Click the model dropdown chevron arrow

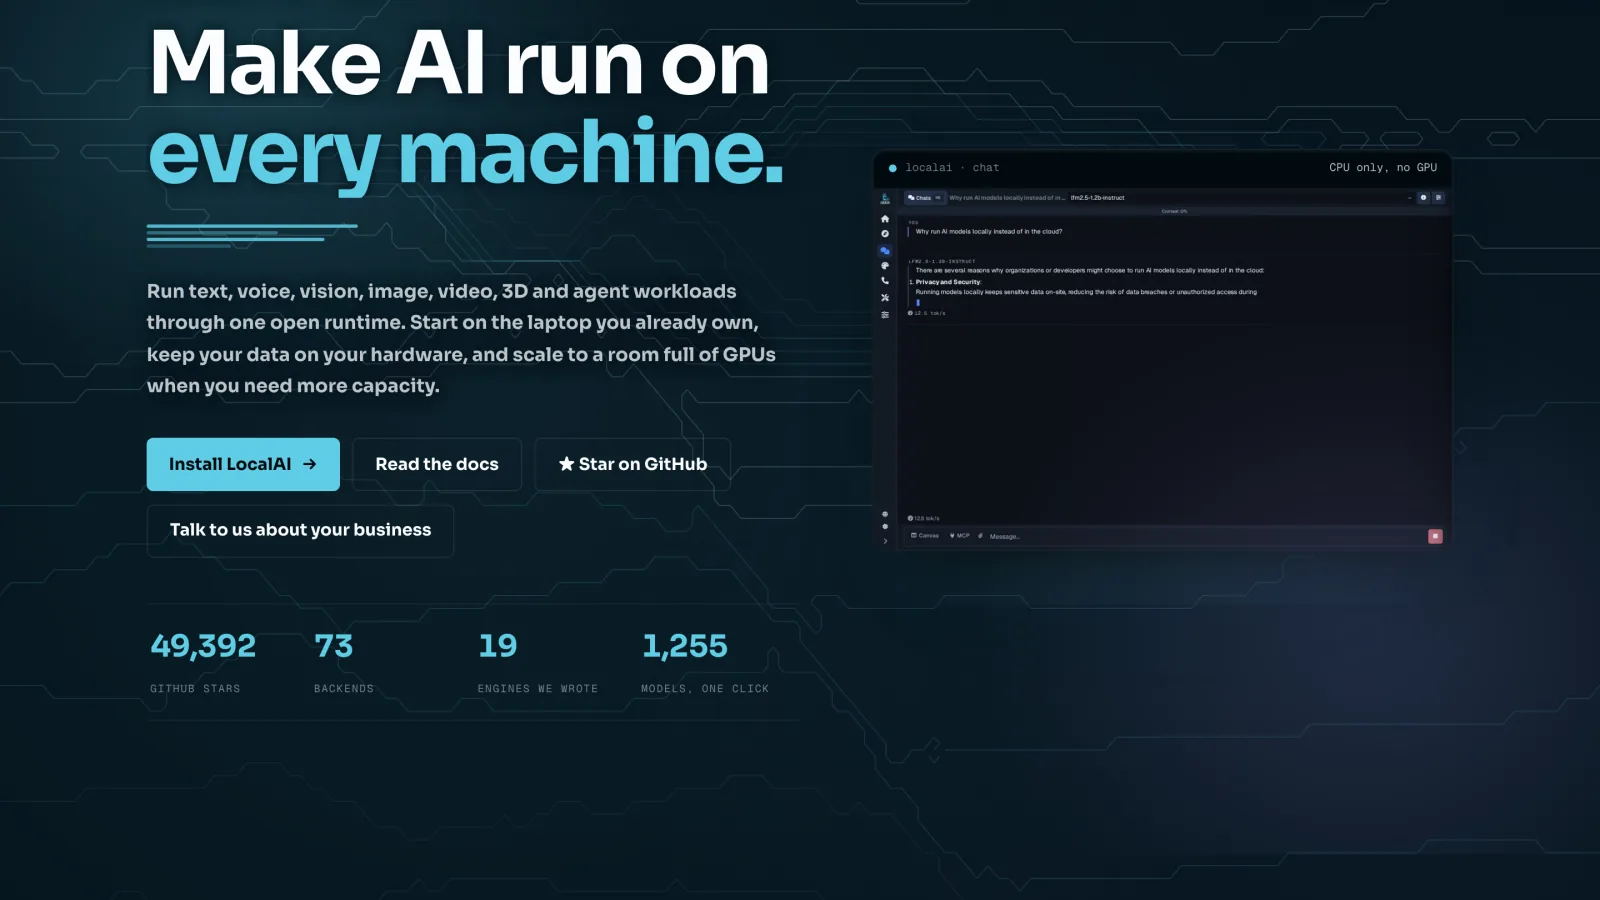click(1410, 198)
